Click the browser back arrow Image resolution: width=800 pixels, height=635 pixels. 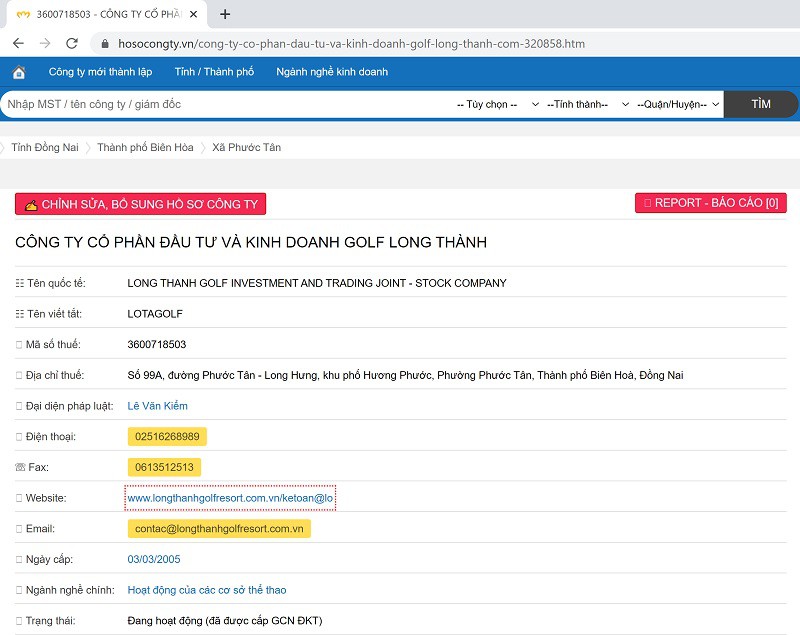coord(18,44)
